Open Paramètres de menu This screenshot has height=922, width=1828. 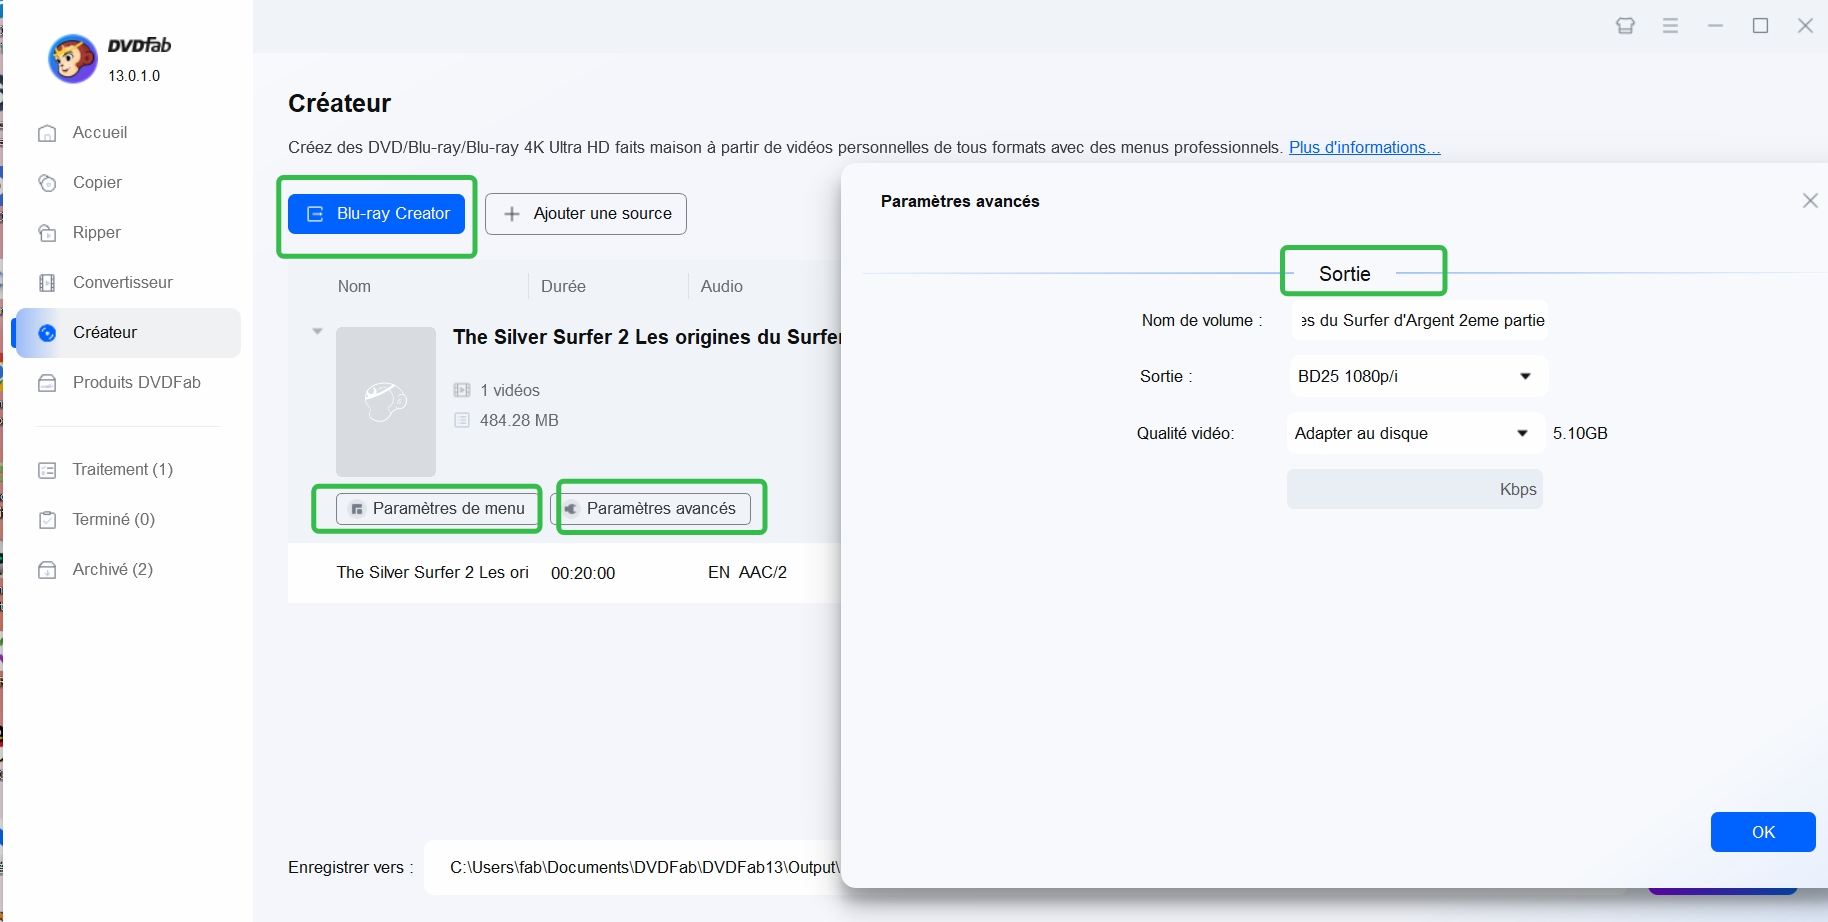[x=436, y=508]
